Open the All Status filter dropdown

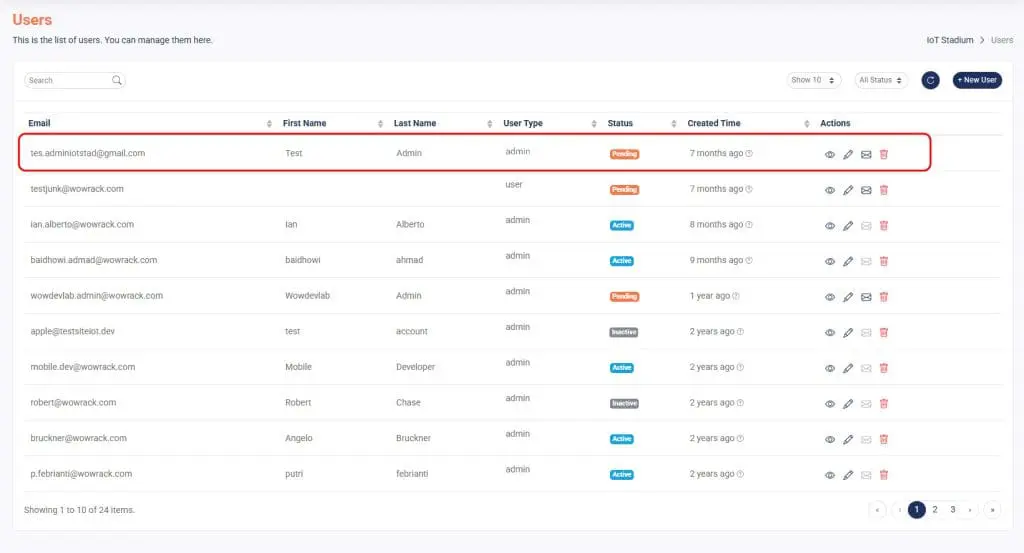point(881,80)
